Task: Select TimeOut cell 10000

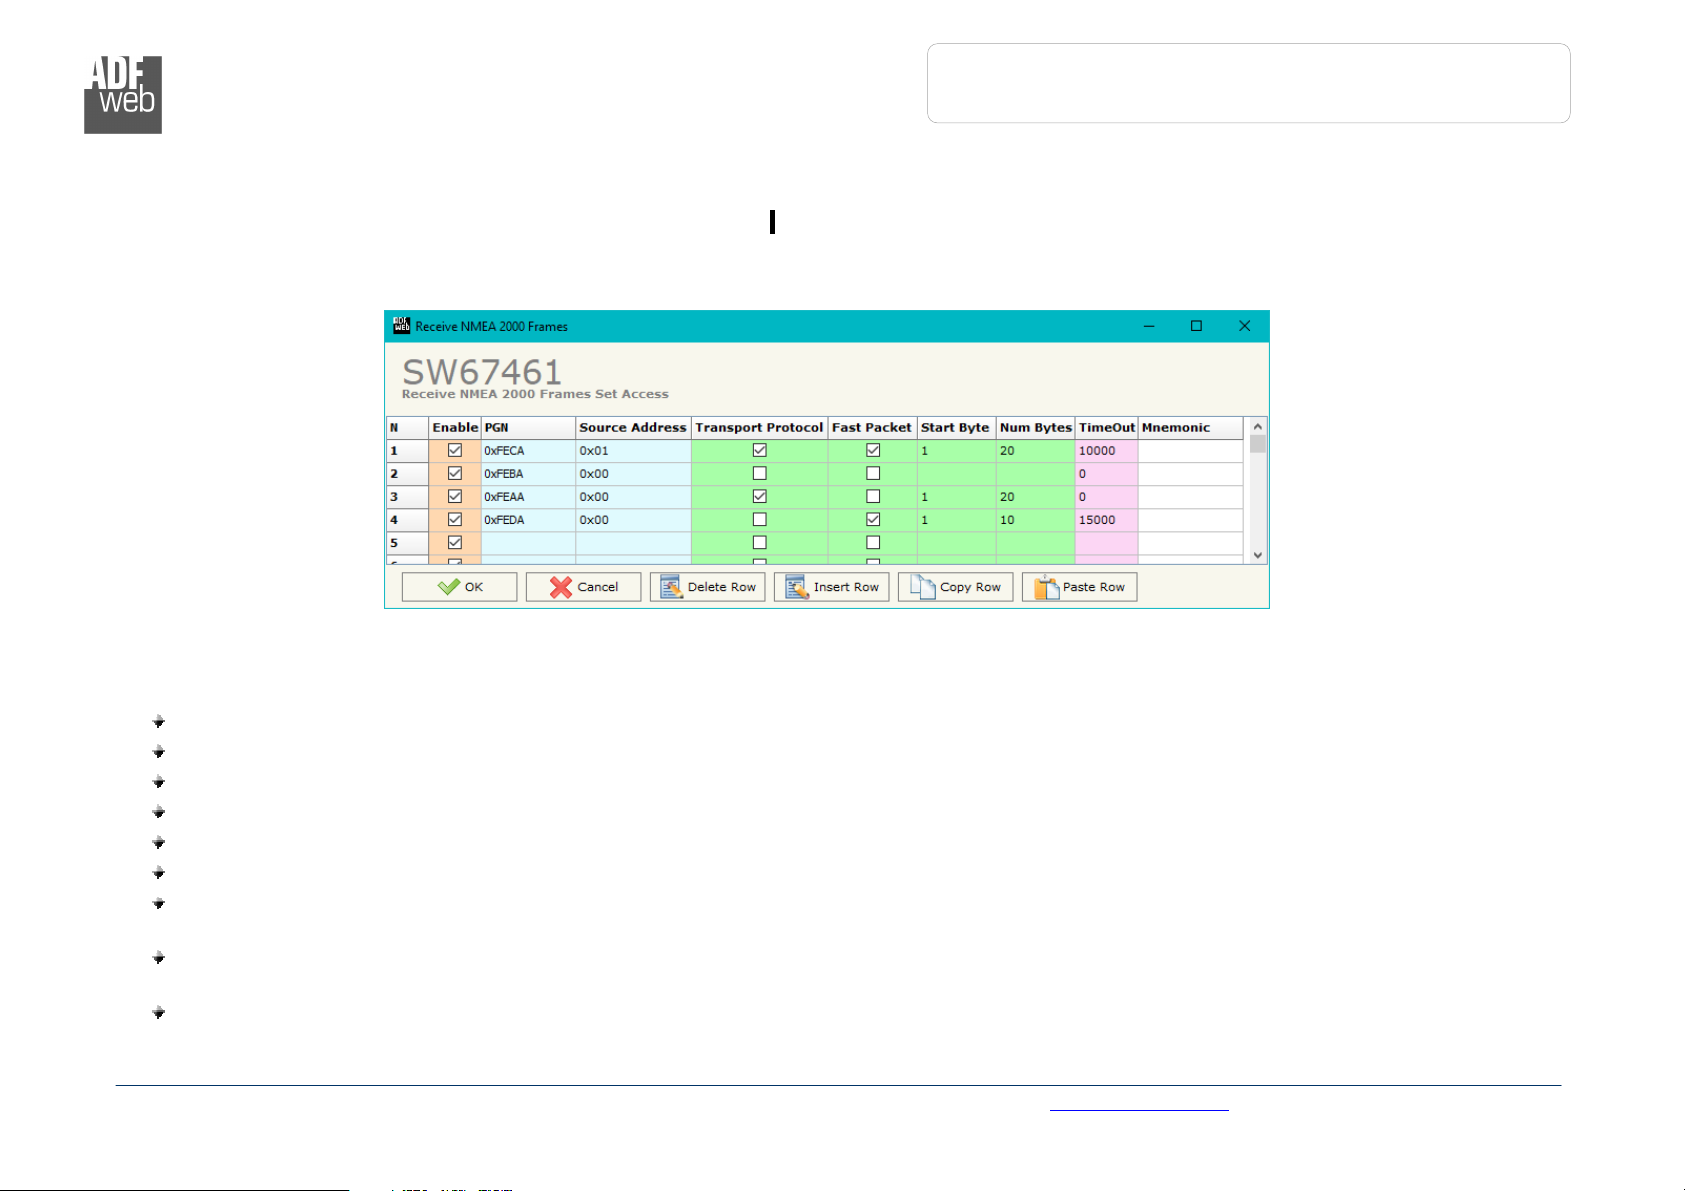Action: pyautogui.click(x=1106, y=451)
